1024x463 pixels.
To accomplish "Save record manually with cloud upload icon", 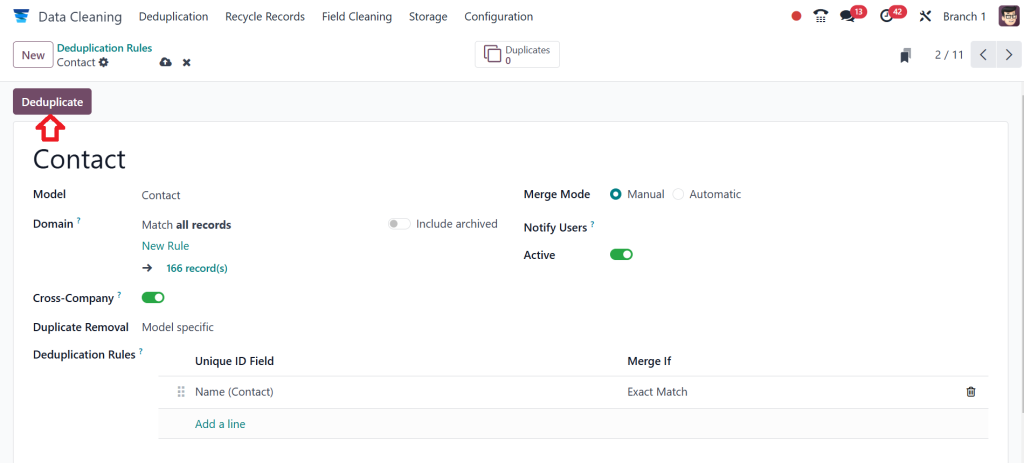I will click(166, 62).
